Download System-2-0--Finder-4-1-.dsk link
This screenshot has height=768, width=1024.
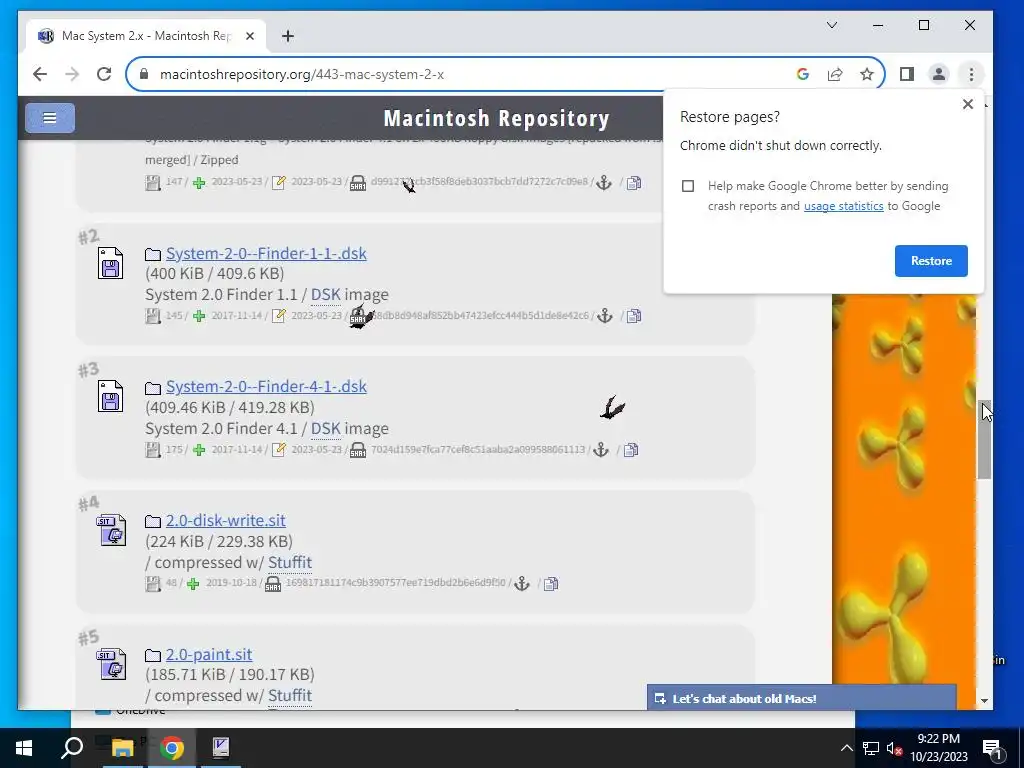tap(266, 387)
